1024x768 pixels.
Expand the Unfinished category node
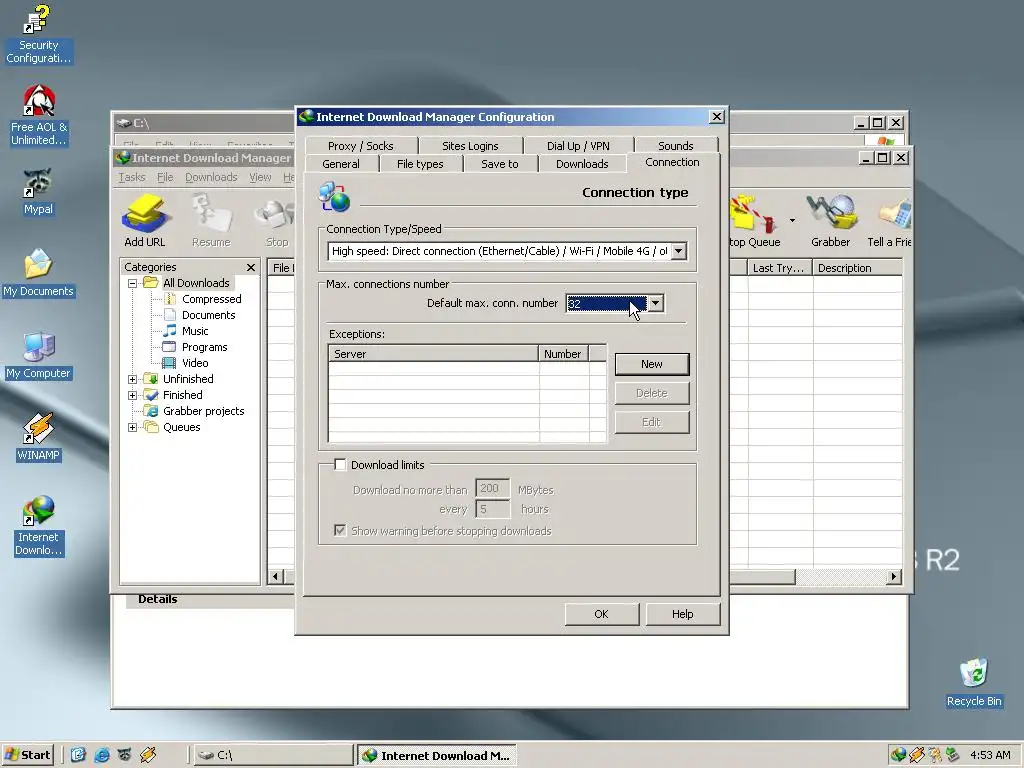[133, 379]
